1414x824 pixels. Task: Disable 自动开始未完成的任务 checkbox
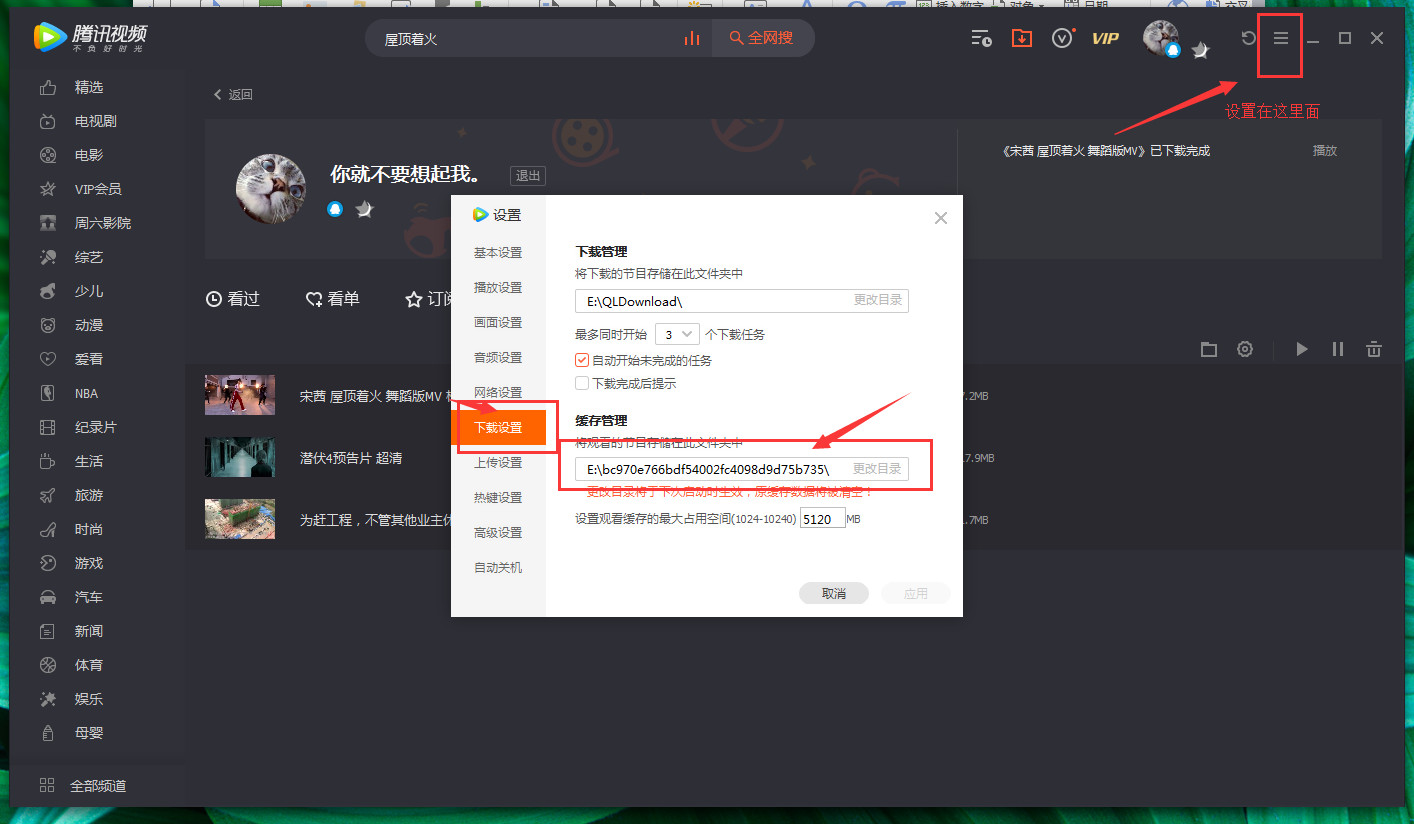click(582, 361)
